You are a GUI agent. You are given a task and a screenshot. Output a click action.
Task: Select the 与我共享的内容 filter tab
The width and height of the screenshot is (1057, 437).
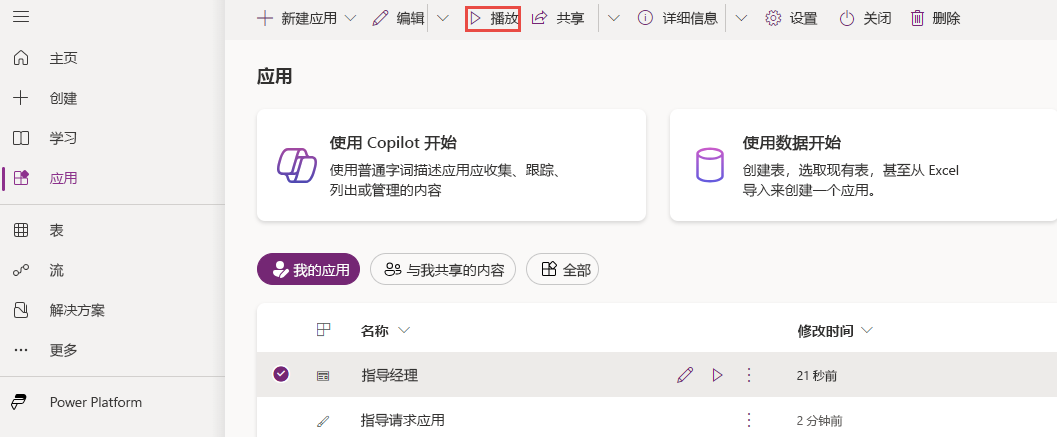pyautogui.click(x=443, y=270)
